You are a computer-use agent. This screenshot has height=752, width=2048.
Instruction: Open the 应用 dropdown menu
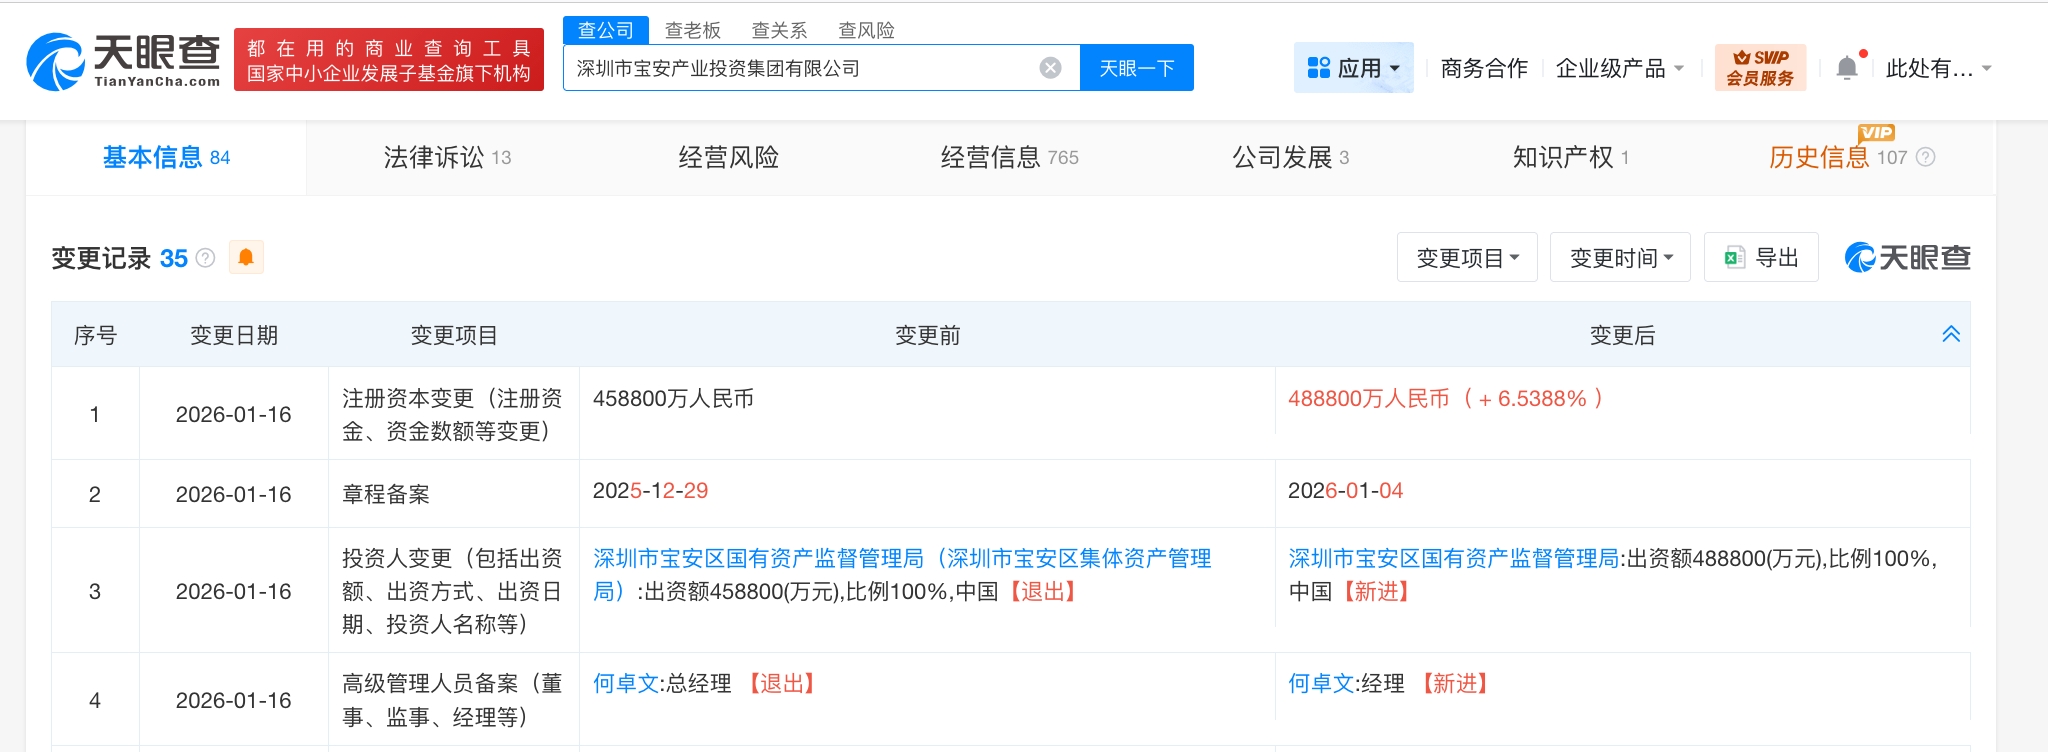click(1353, 68)
